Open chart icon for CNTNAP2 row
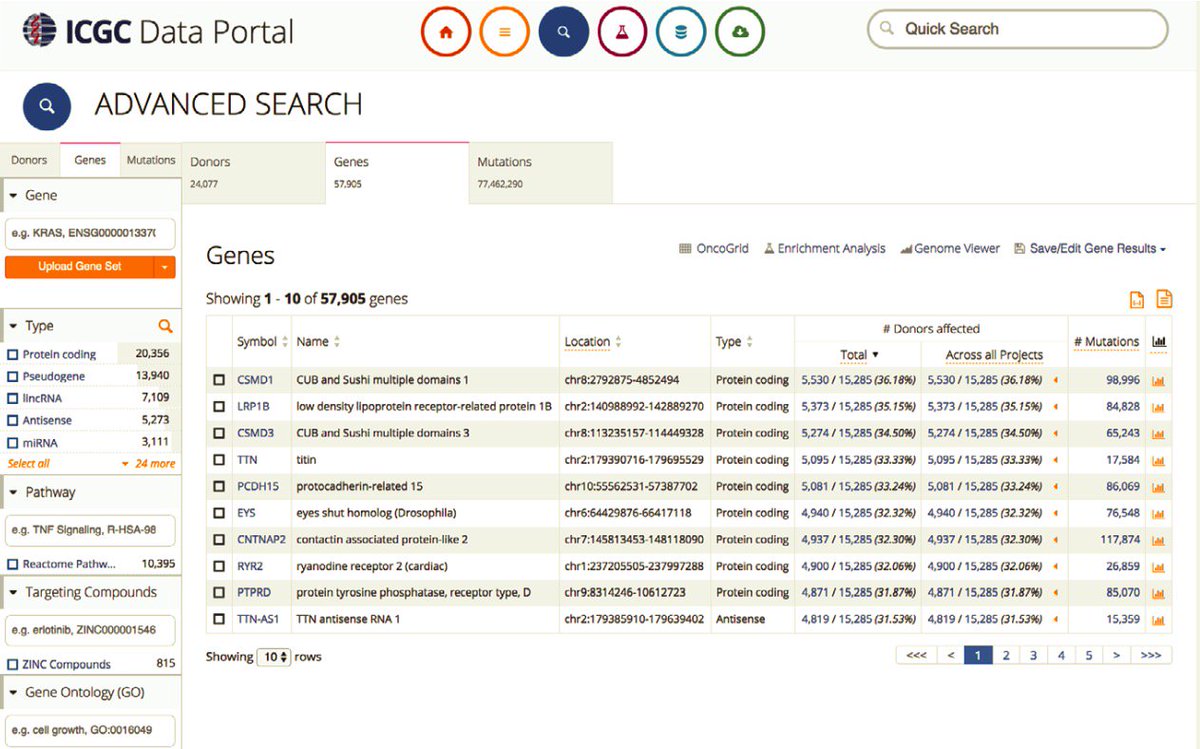The image size is (1200, 749). pyautogui.click(x=1159, y=540)
